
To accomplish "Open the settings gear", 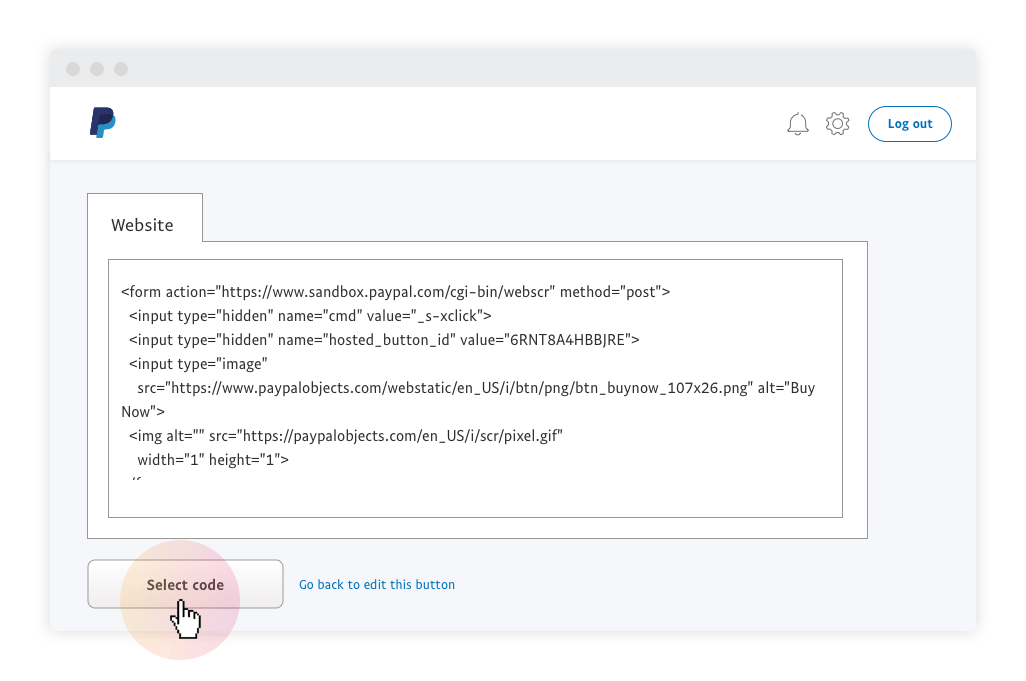I will (837, 124).
